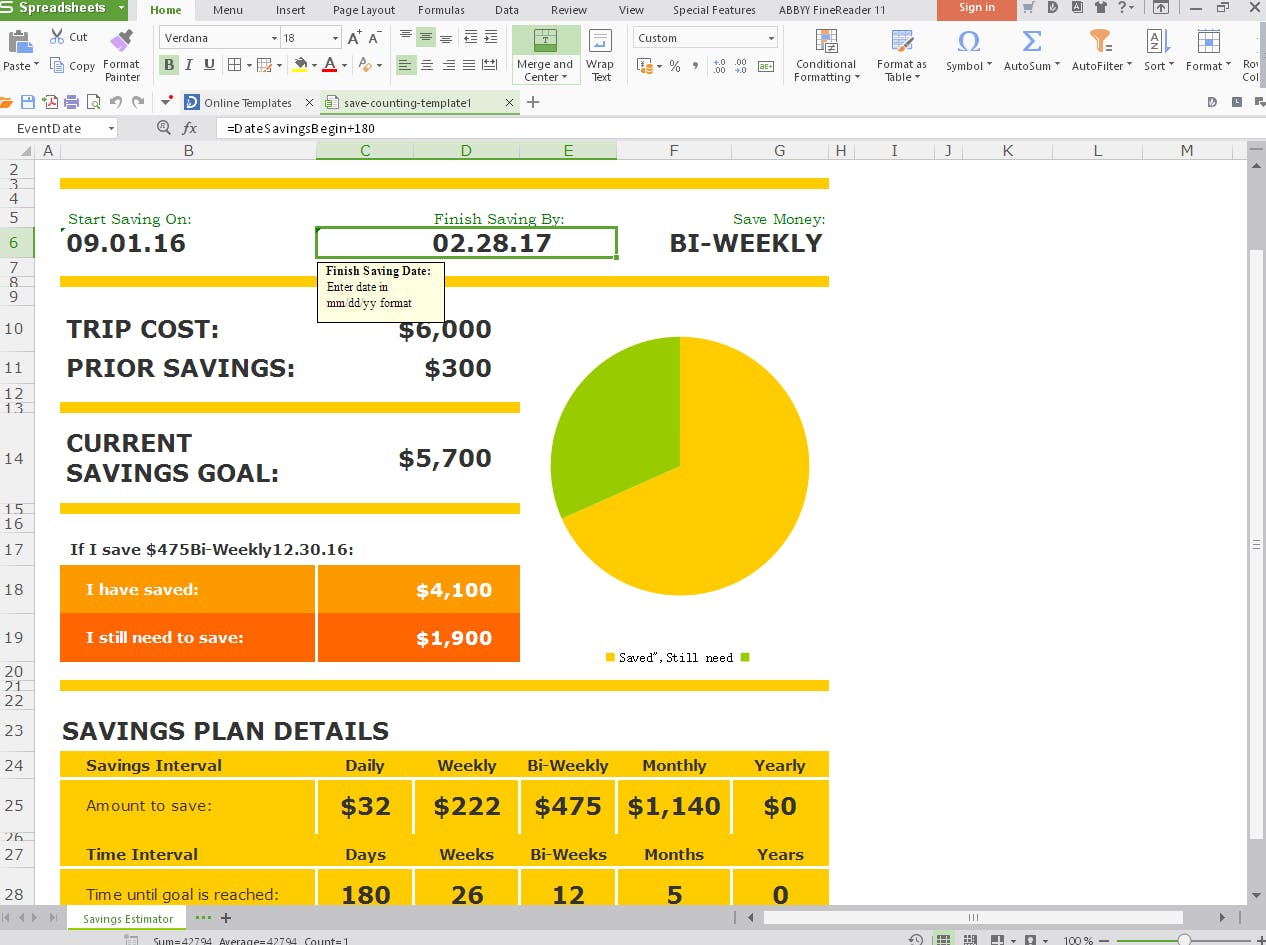Click the Undo arrow
The height and width of the screenshot is (945, 1266).
coord(115,102)
